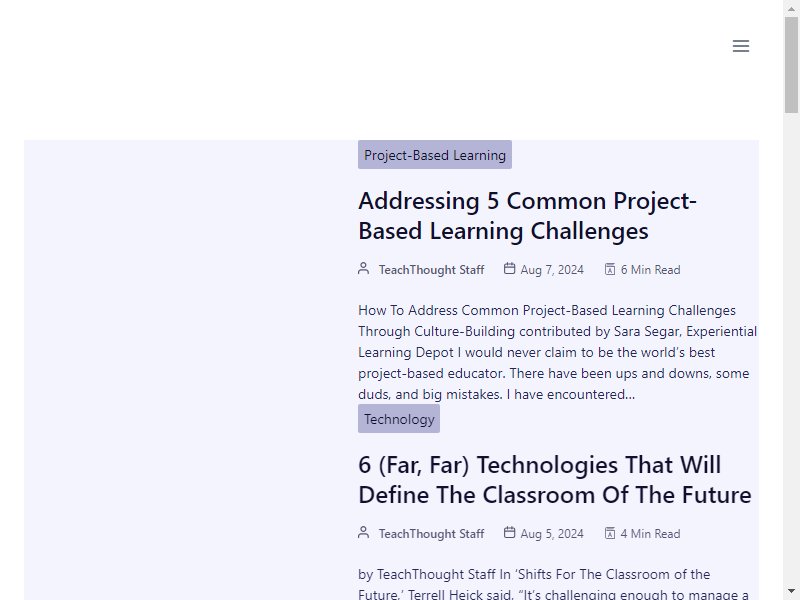This screenshot has height=600, width=800.
Task: Select the Technology category tag
Action: (x=399, y=419)
